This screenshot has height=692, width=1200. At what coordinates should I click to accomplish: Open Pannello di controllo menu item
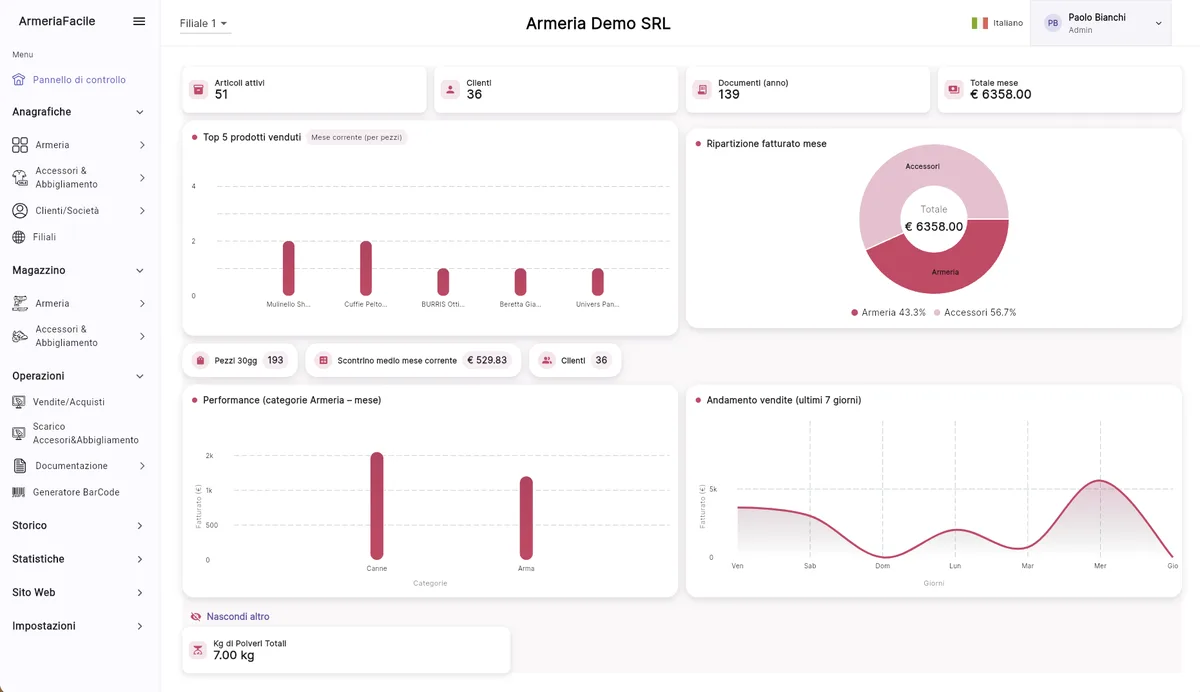[x=79, y=79]
